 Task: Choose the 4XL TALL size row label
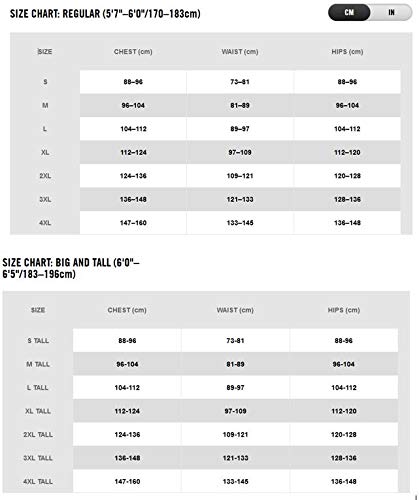(x=38, y=482)
